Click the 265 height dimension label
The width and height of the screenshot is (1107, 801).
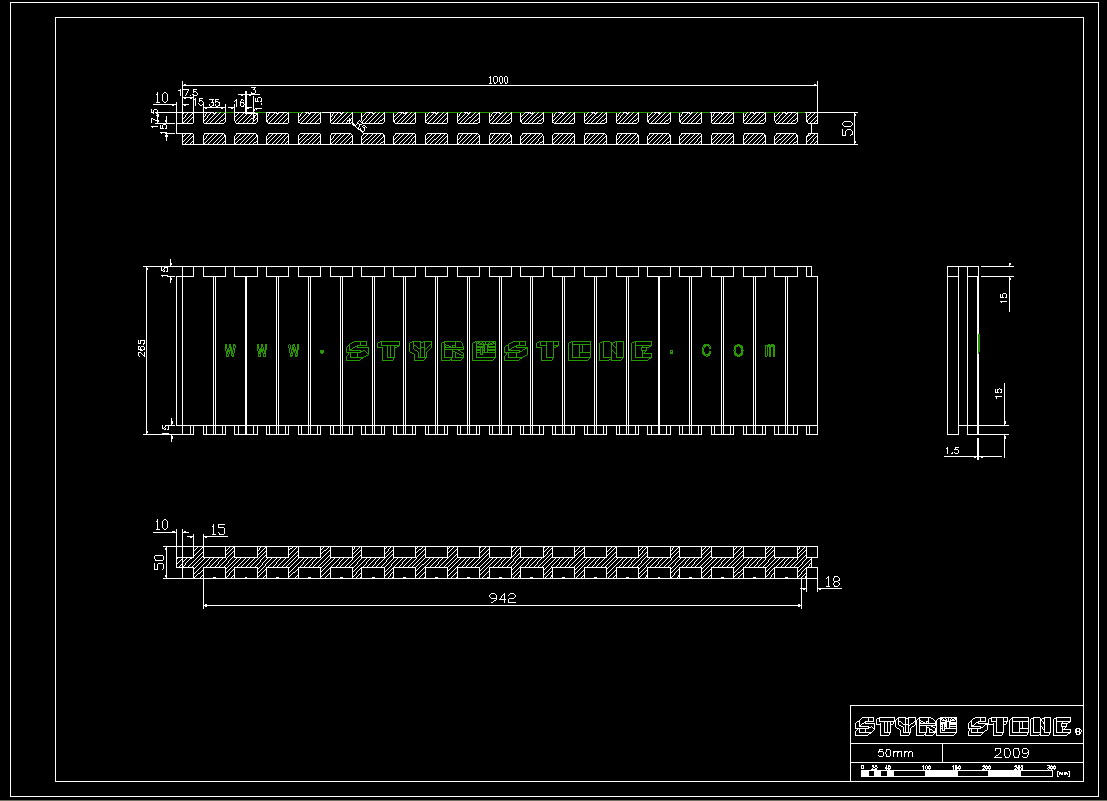[x=142, y=348]
